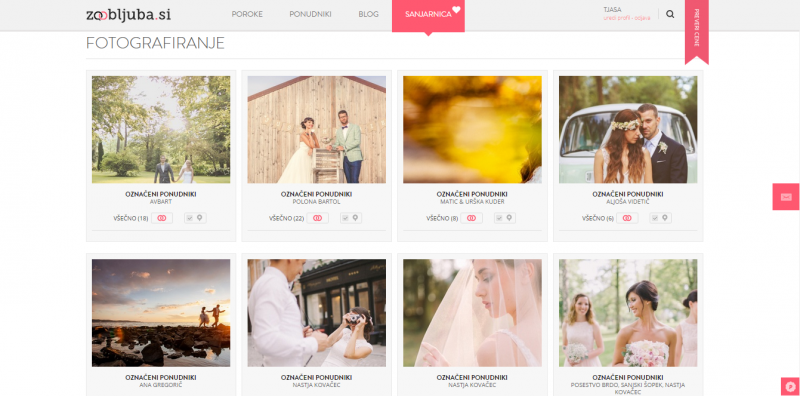The width and height of the screenshot is (800, 396).
Task: Click the envelope contact icon on right edge
Action: pyautogui.click(x=786, y=197)
